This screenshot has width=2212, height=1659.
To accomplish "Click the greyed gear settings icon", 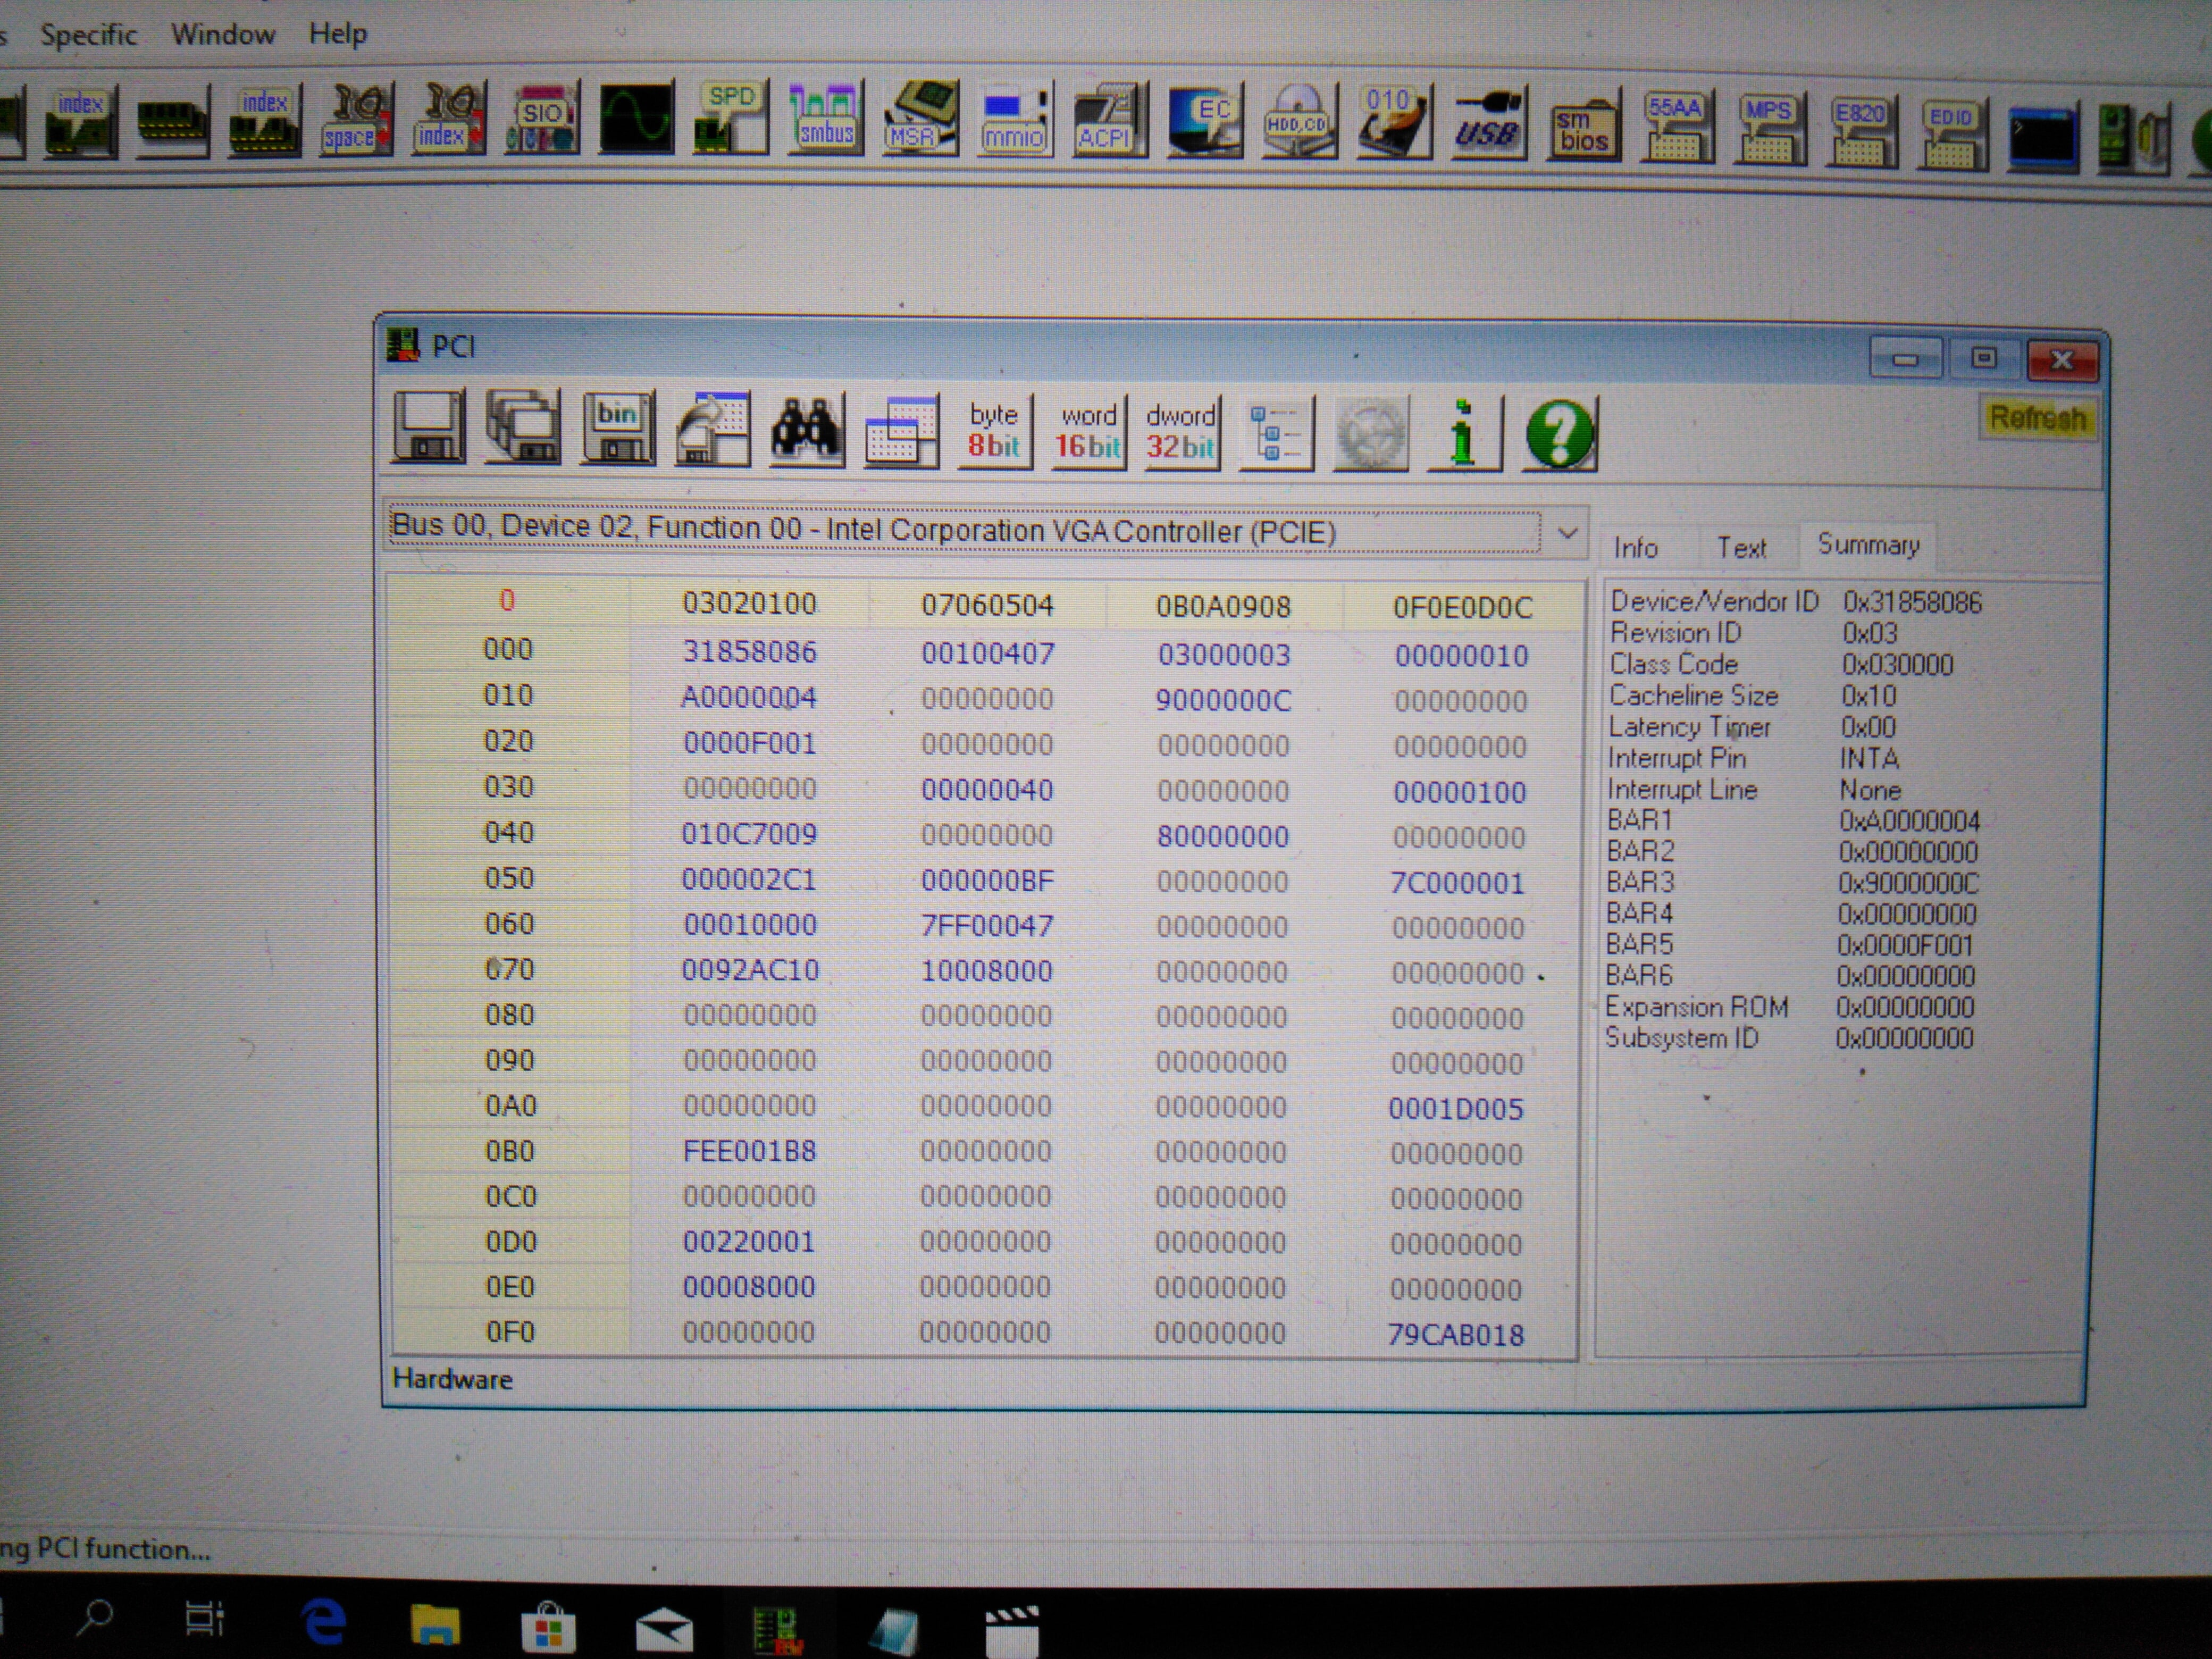I will tap(1371, 434).
